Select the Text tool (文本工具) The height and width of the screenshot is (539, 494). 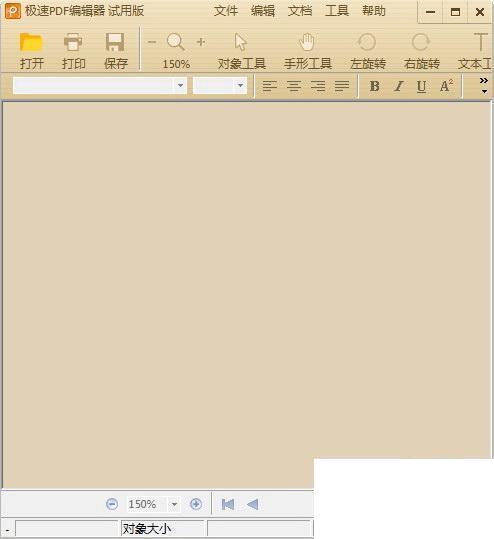pos(475,51)
